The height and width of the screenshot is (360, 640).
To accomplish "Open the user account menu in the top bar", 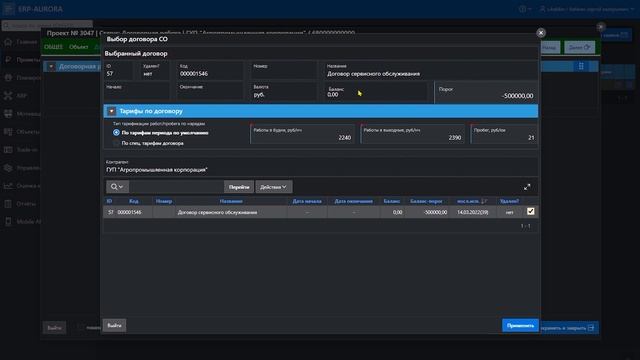I will pos(587,9).
